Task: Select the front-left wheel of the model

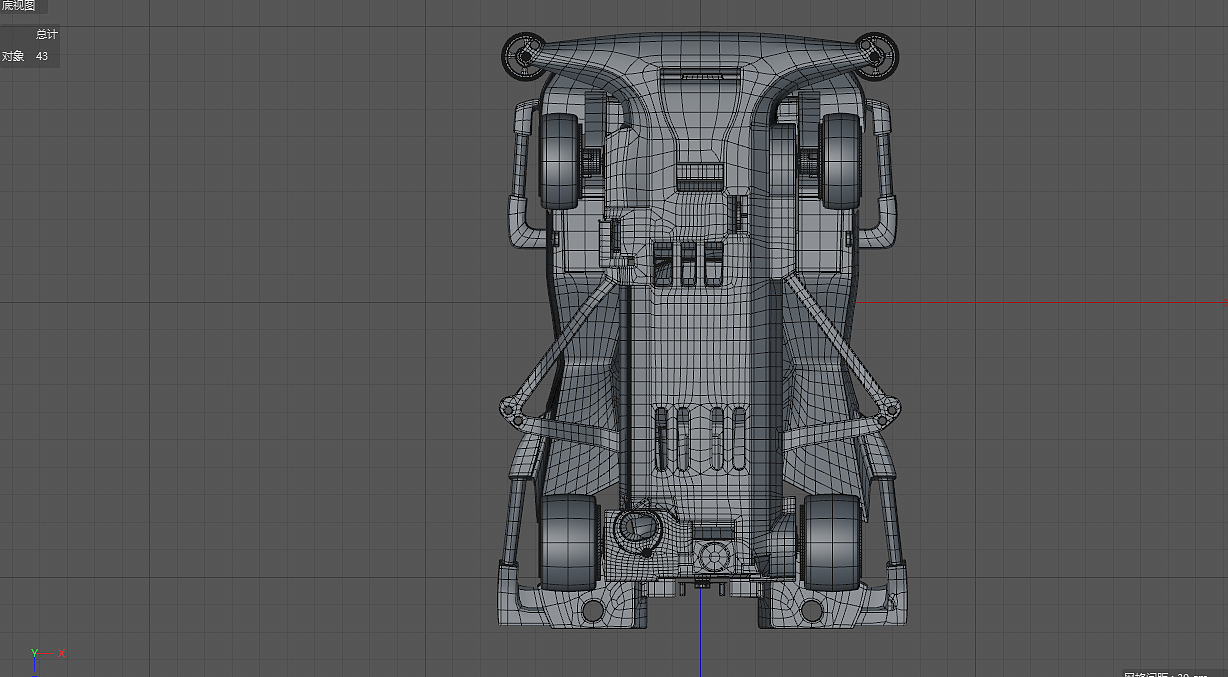Action: 561,160
